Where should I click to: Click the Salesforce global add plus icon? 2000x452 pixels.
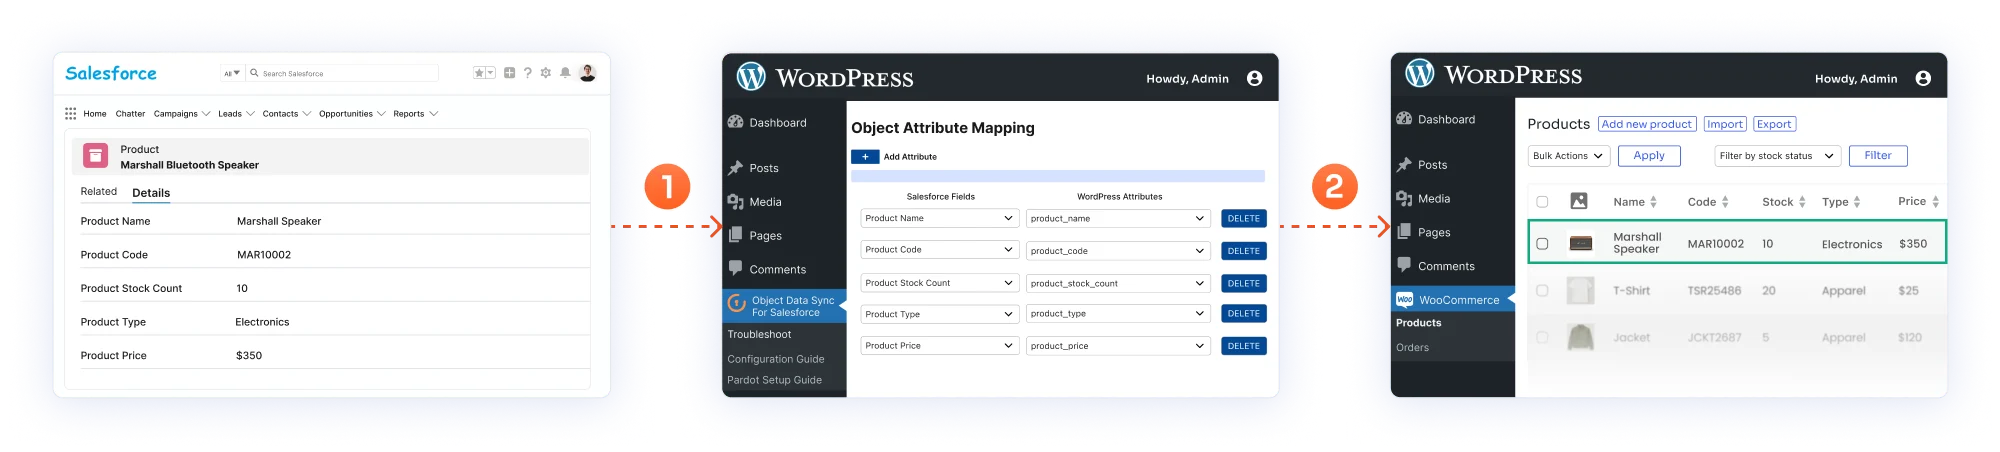pyautogui.click(x=510, y=73)
